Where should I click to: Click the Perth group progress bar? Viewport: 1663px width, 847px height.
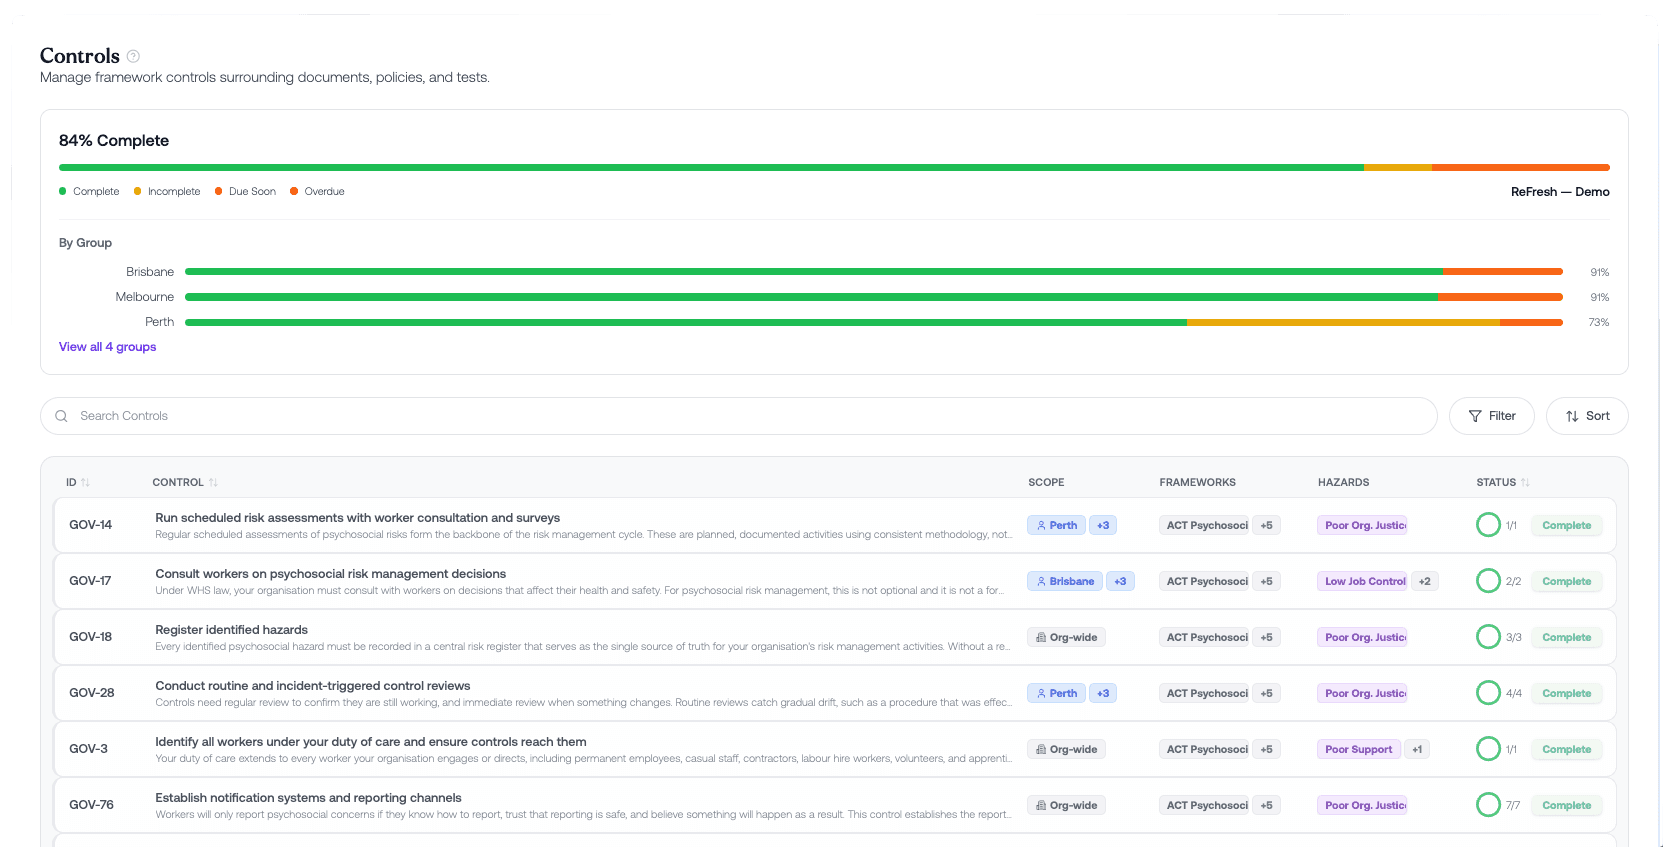(874, 322)
